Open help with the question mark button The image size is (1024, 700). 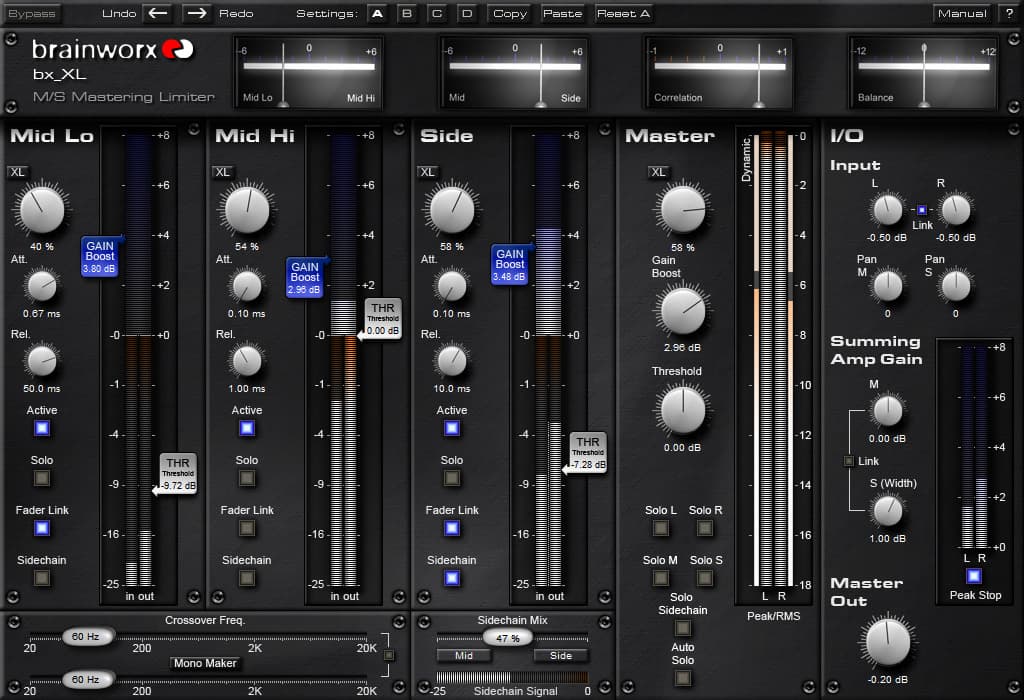tap(1009, 13)
